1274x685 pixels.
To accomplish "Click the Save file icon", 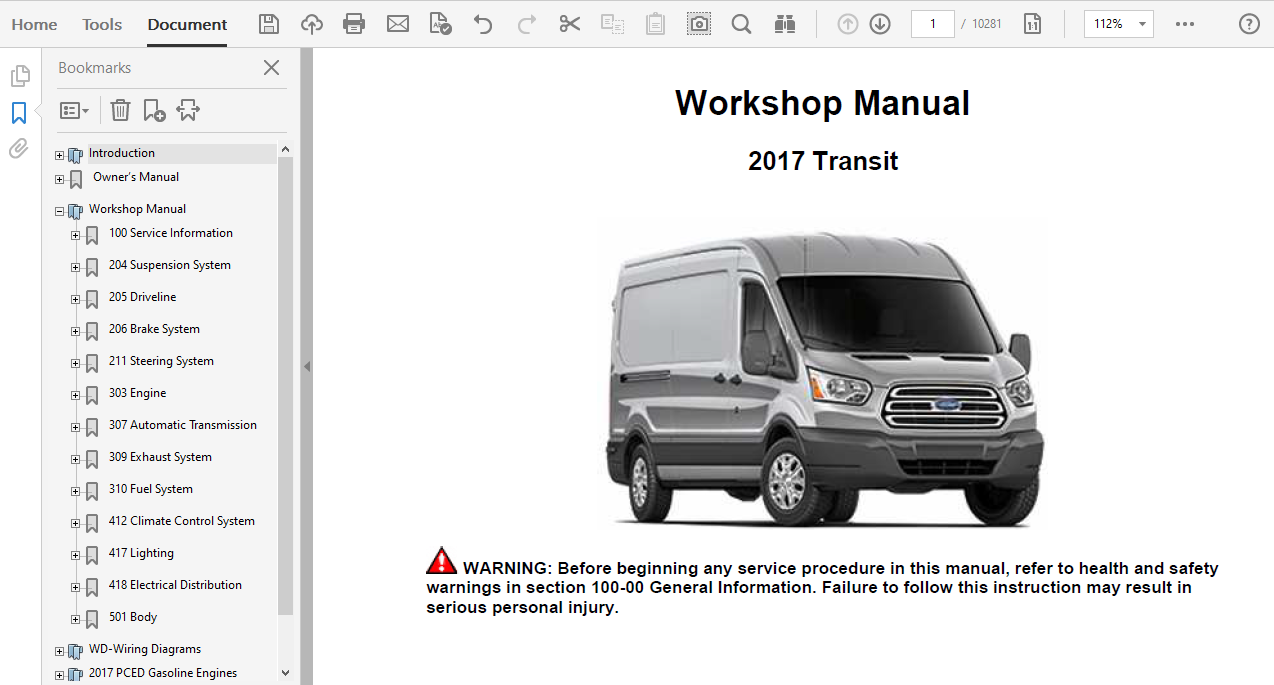I will (269, 24).
